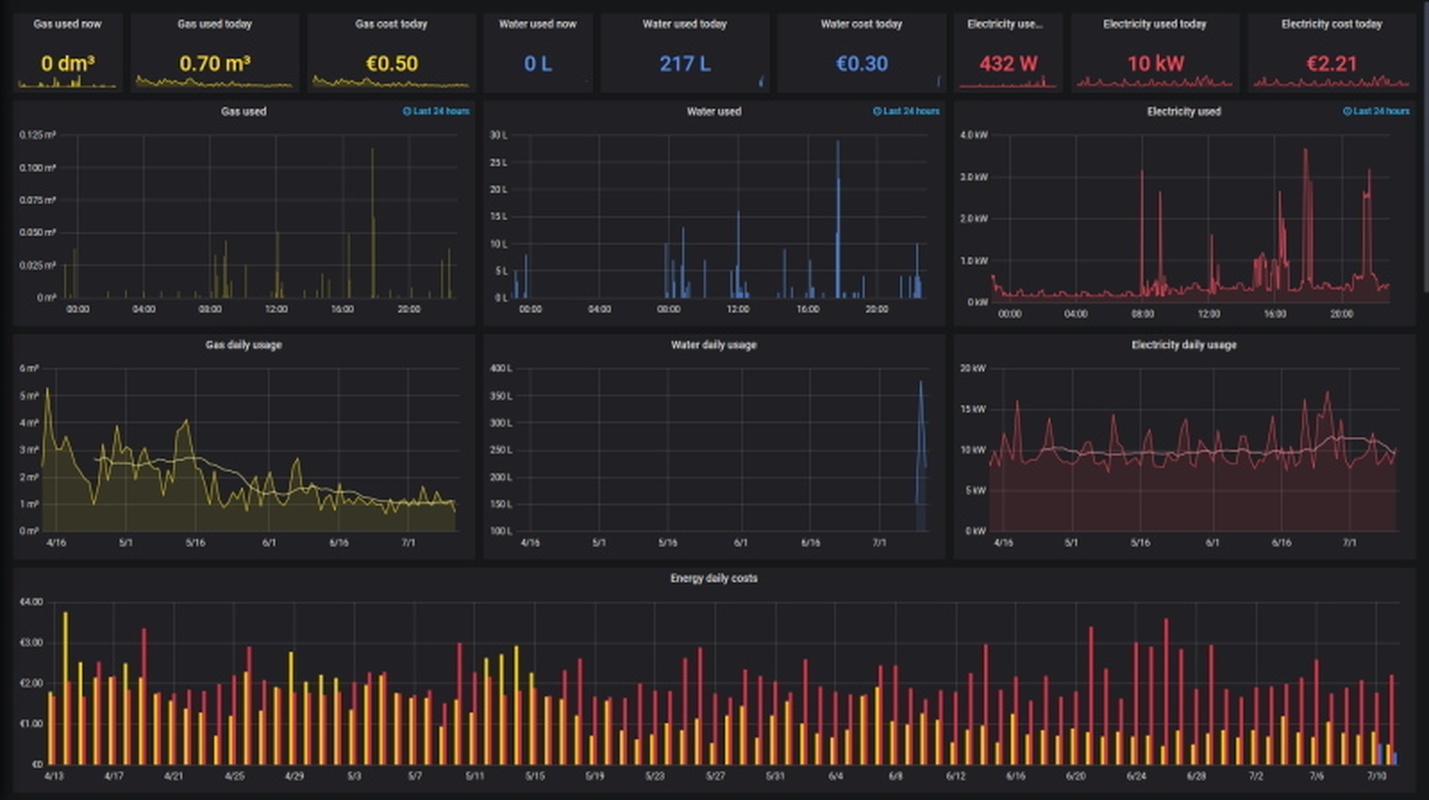Click the clock icon in Gas used panel
Screen dimensions: 1429x800
click(x=407, y=111)
